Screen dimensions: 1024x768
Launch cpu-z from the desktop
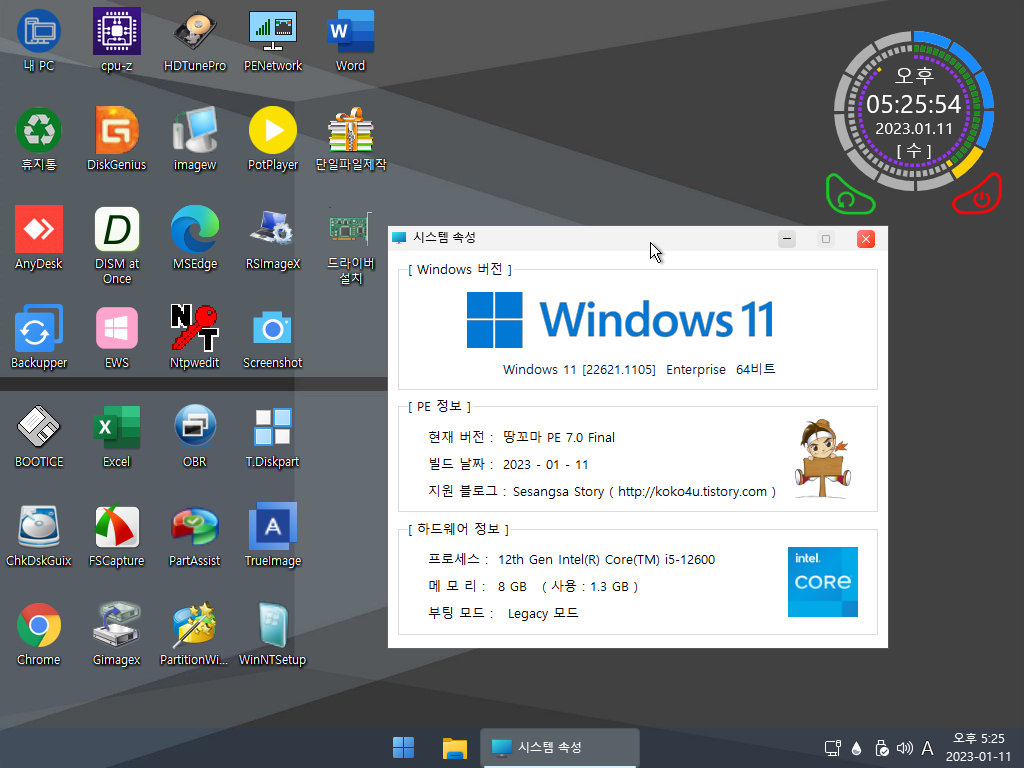[x=117, y=39]
